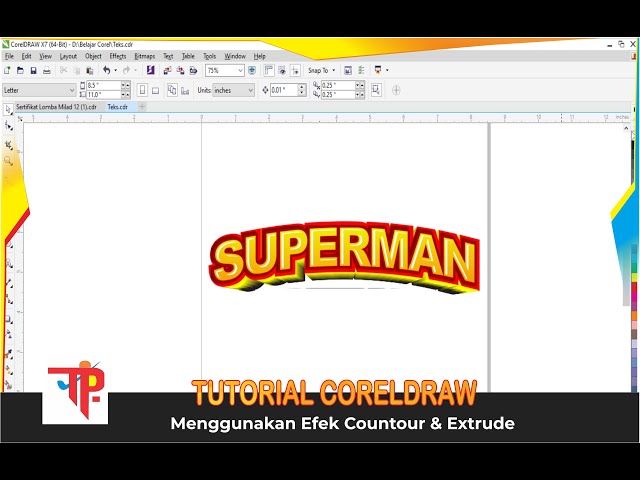Select the Shape tool
Screen dimensions: 640x480
coord(8,126)
